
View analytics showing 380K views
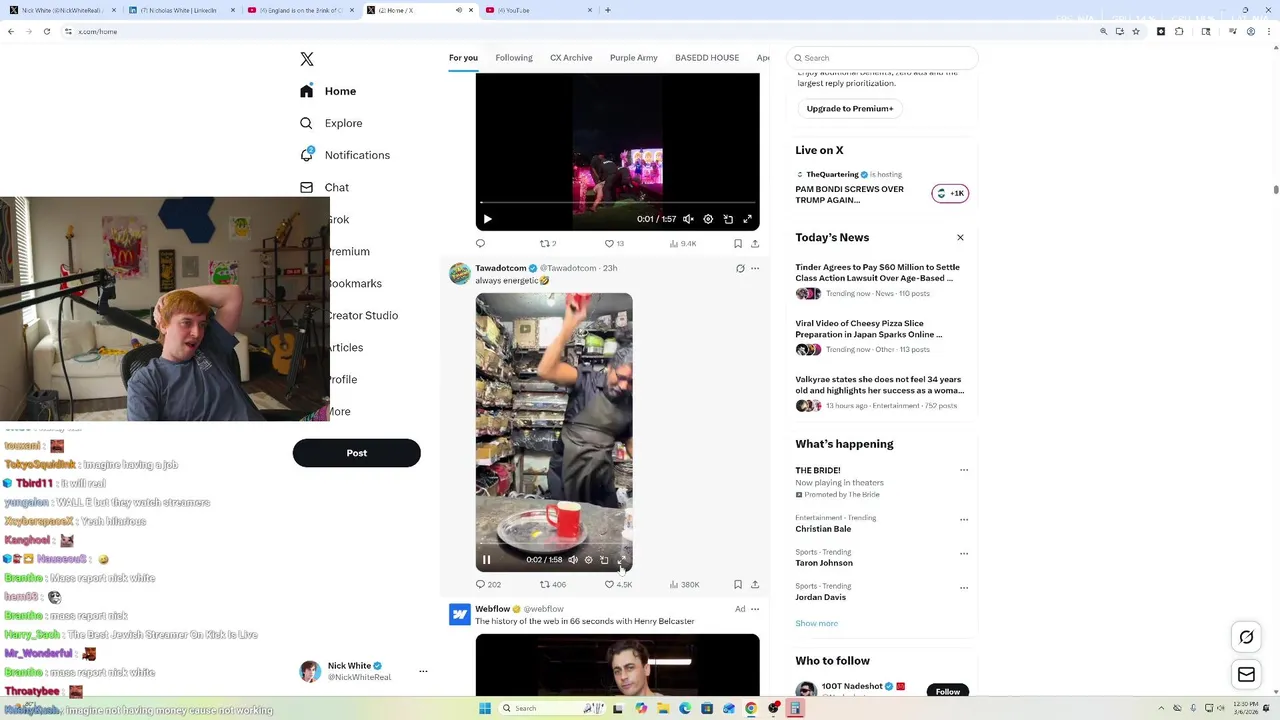[684, 584]
